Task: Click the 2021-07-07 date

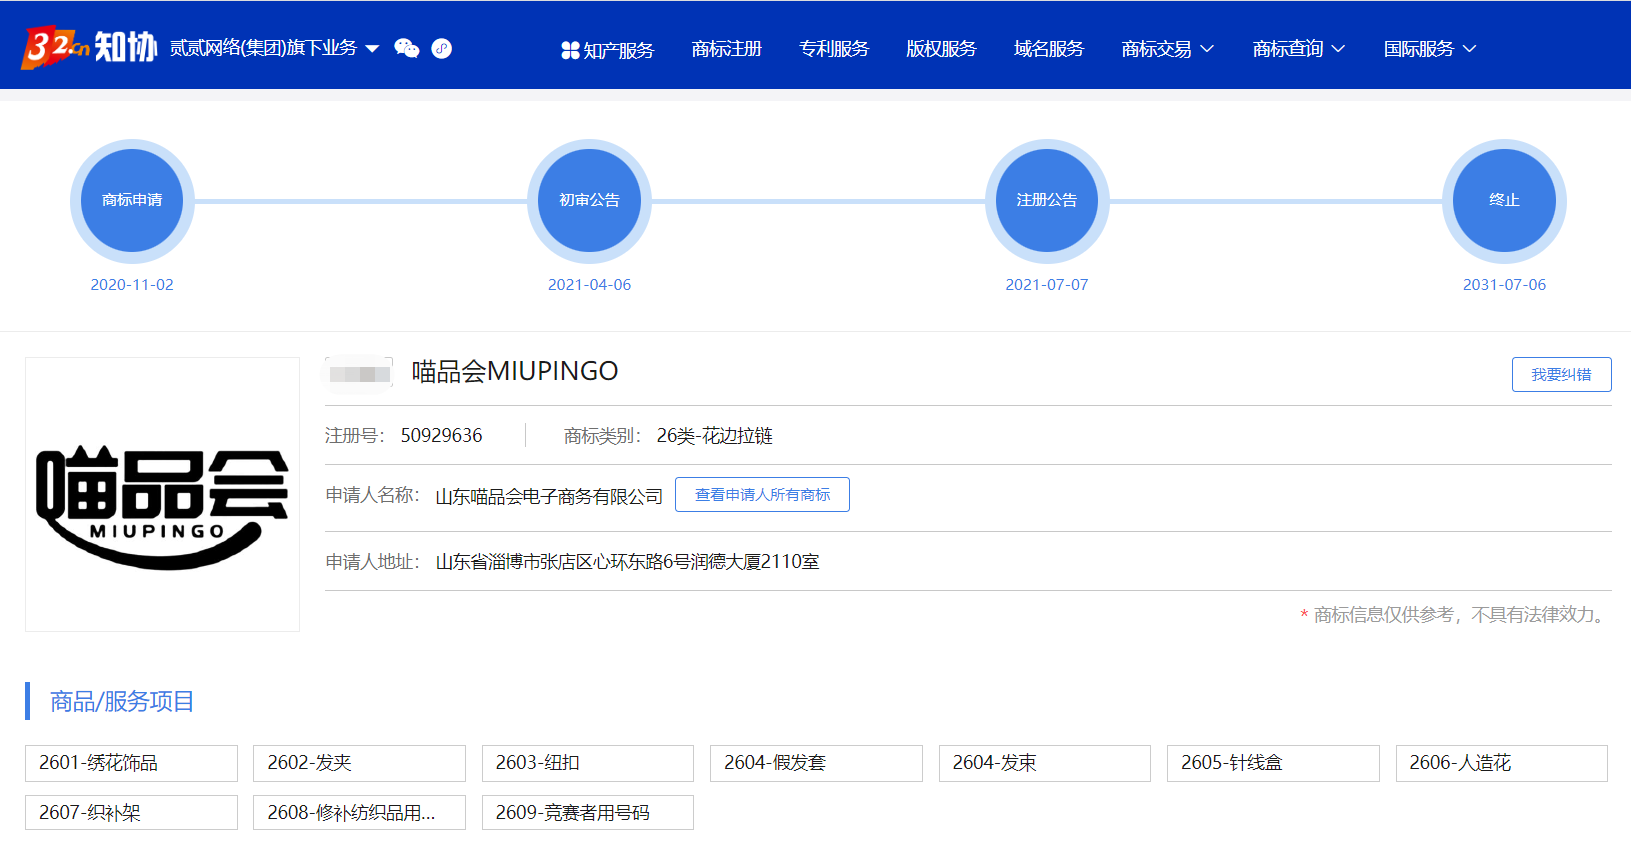Action: pos(1047,284)
